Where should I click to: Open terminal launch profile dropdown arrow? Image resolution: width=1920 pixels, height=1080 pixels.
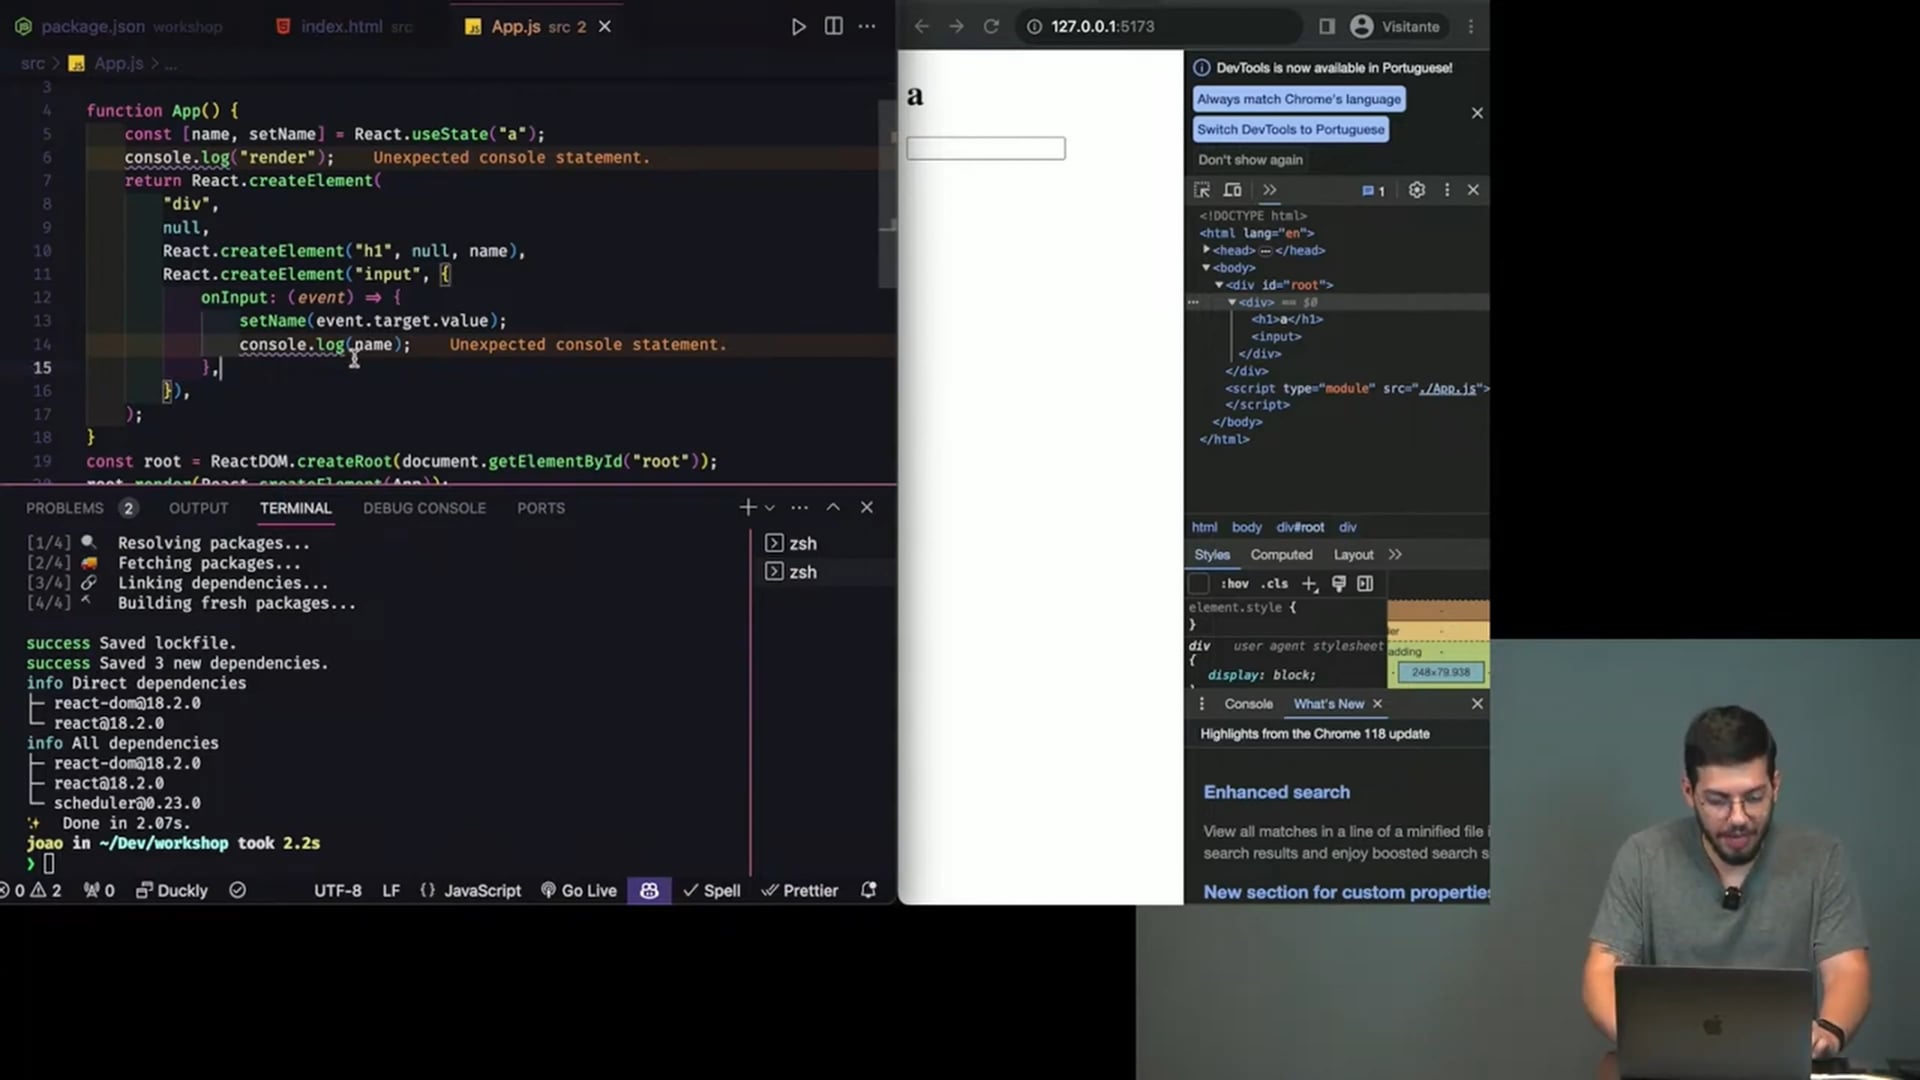click(x=770, y=508)
